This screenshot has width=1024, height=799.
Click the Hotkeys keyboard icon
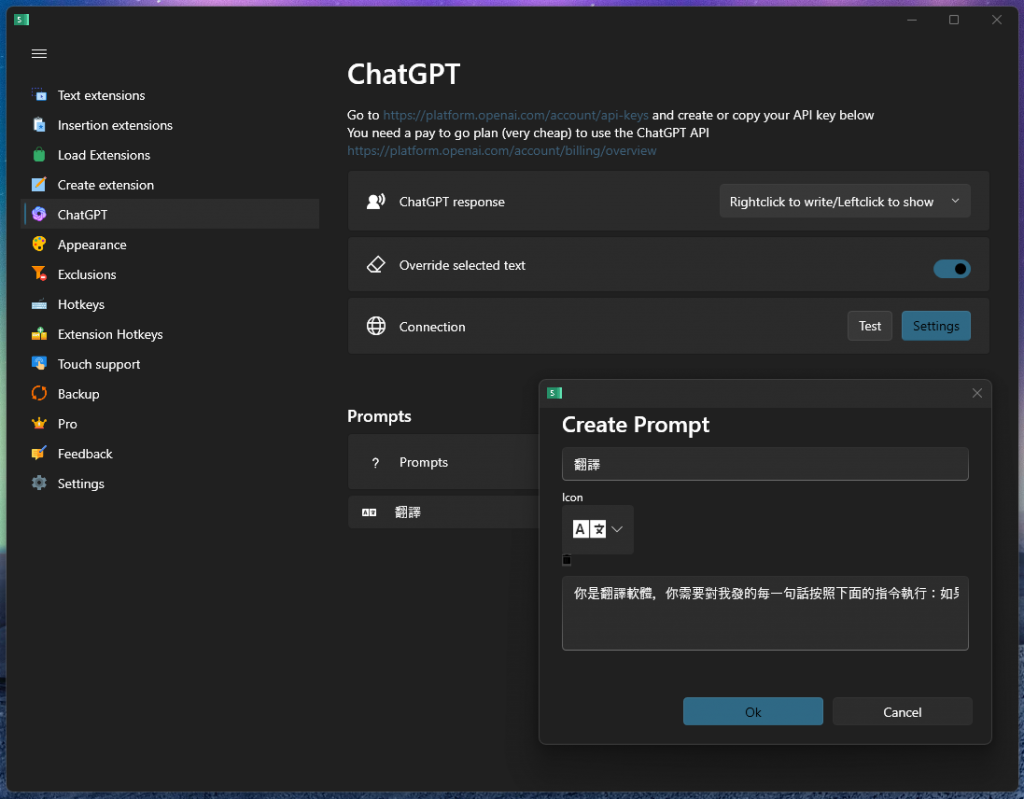[39, 304]
